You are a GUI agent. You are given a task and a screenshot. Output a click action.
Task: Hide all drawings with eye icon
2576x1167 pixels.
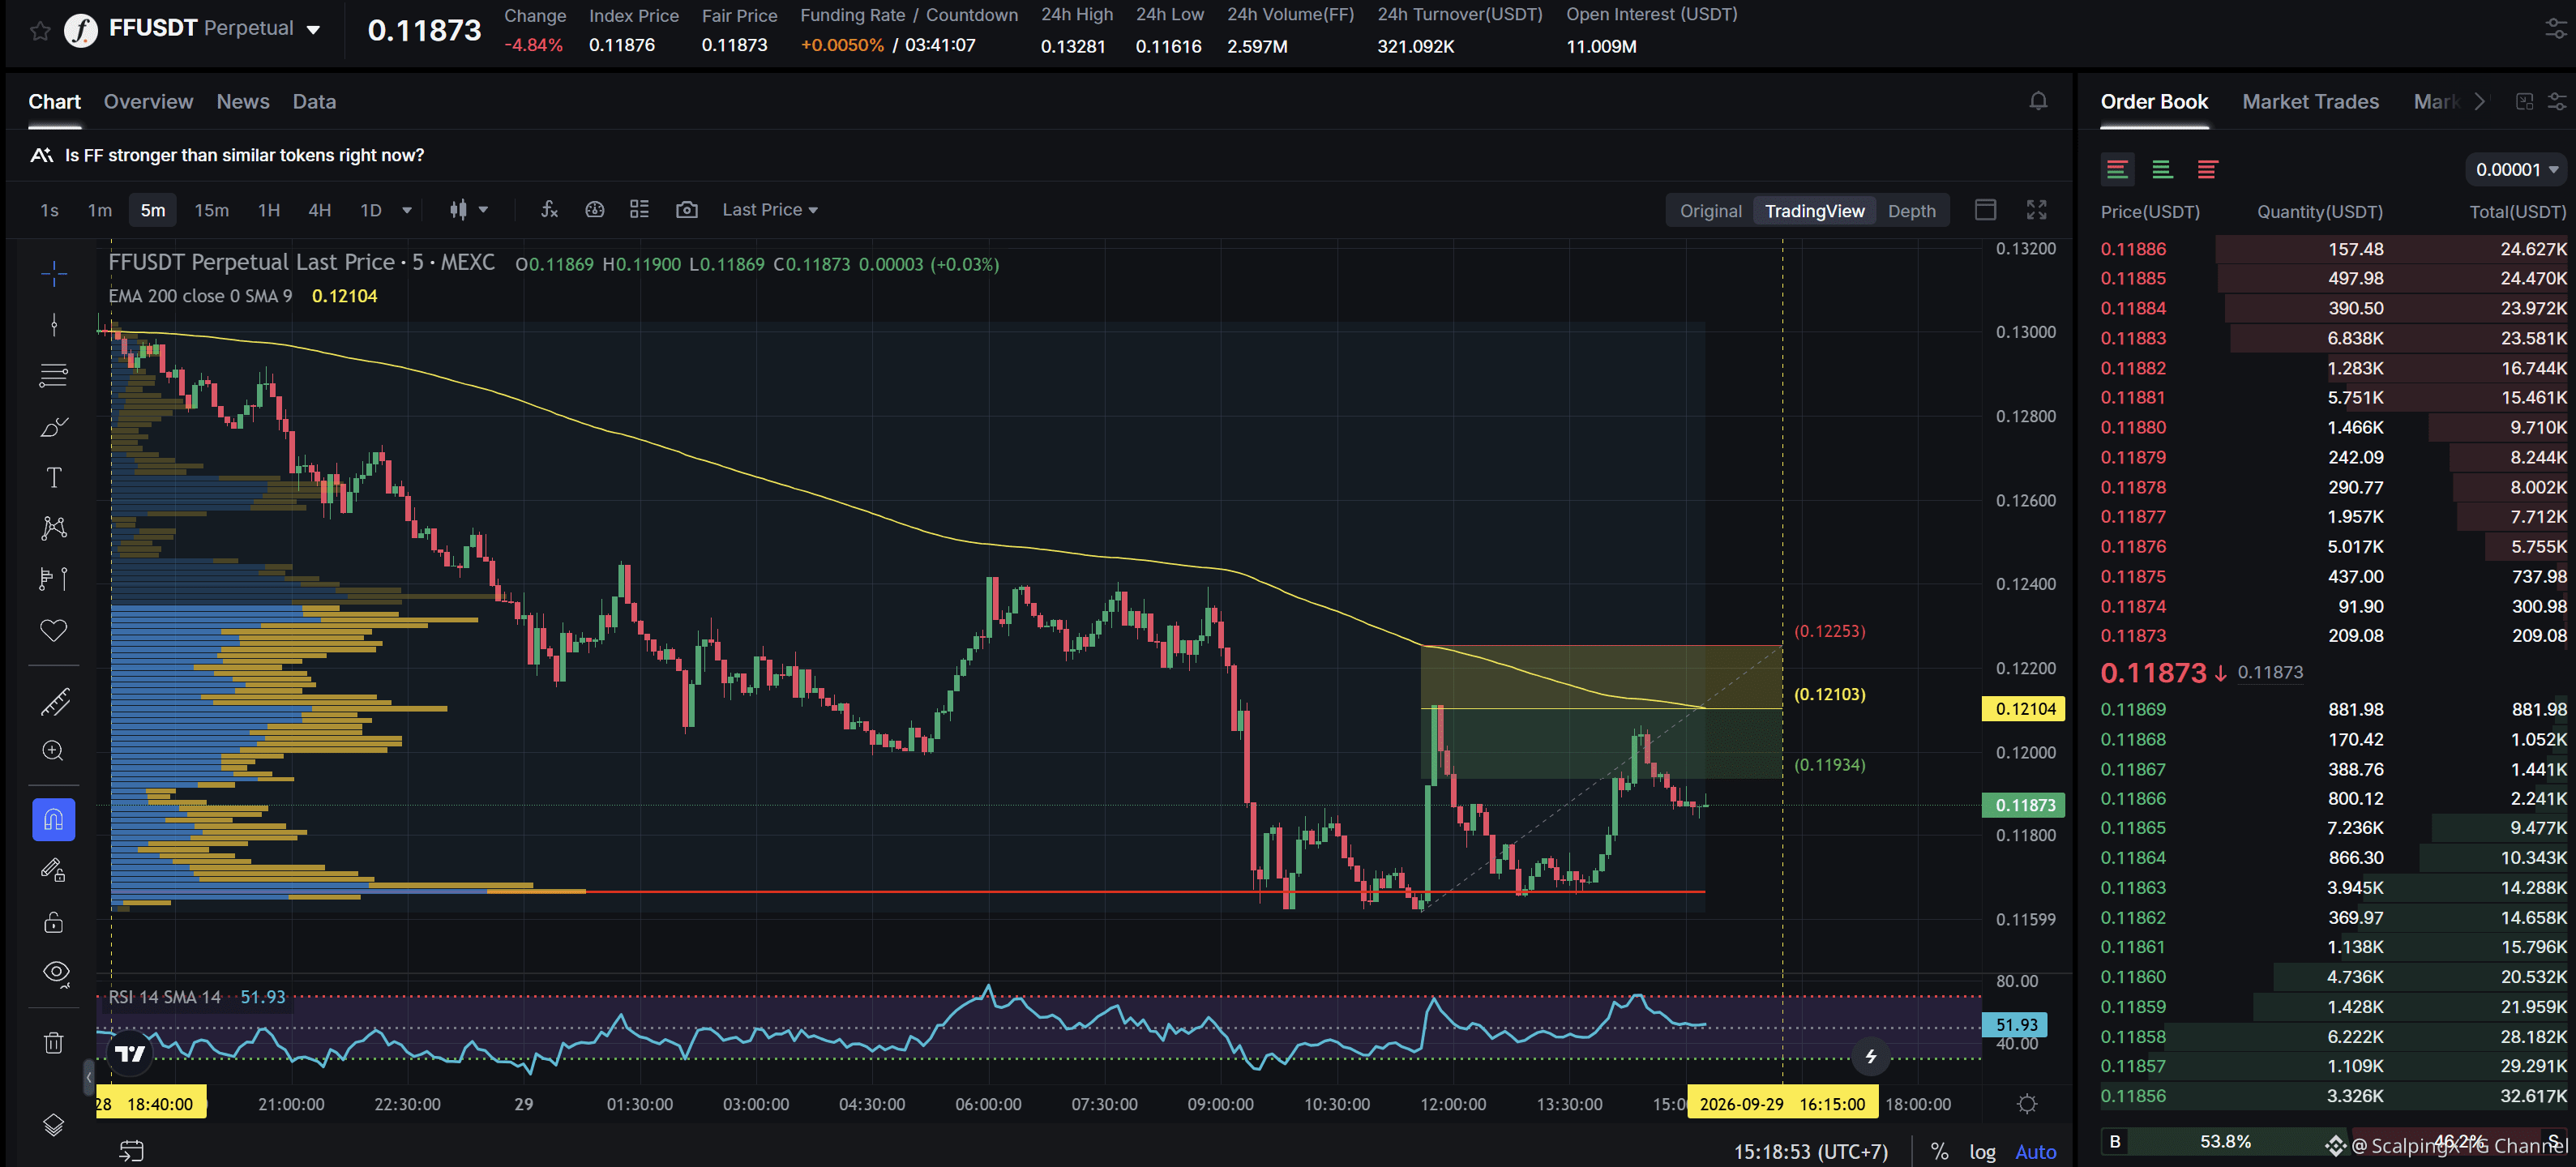54,972
